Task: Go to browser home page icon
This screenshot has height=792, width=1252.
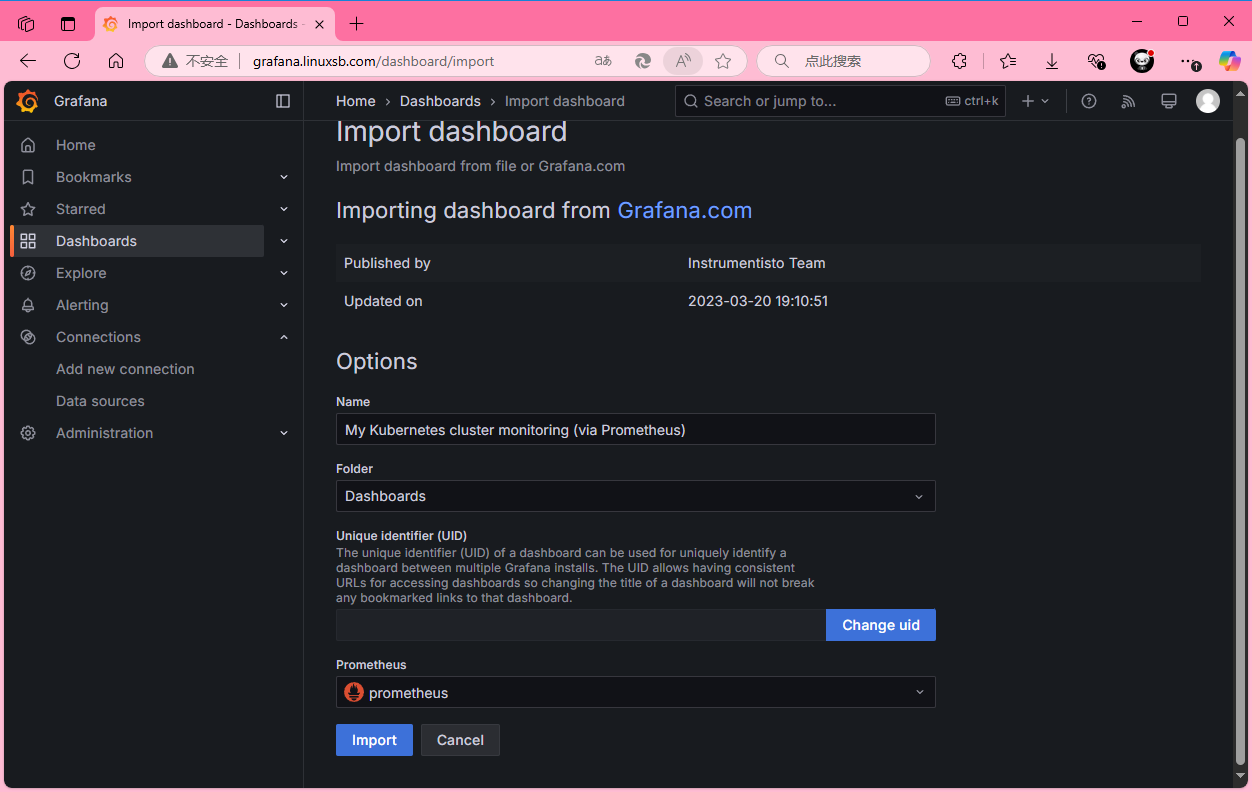Action: (x=116, y=61)
